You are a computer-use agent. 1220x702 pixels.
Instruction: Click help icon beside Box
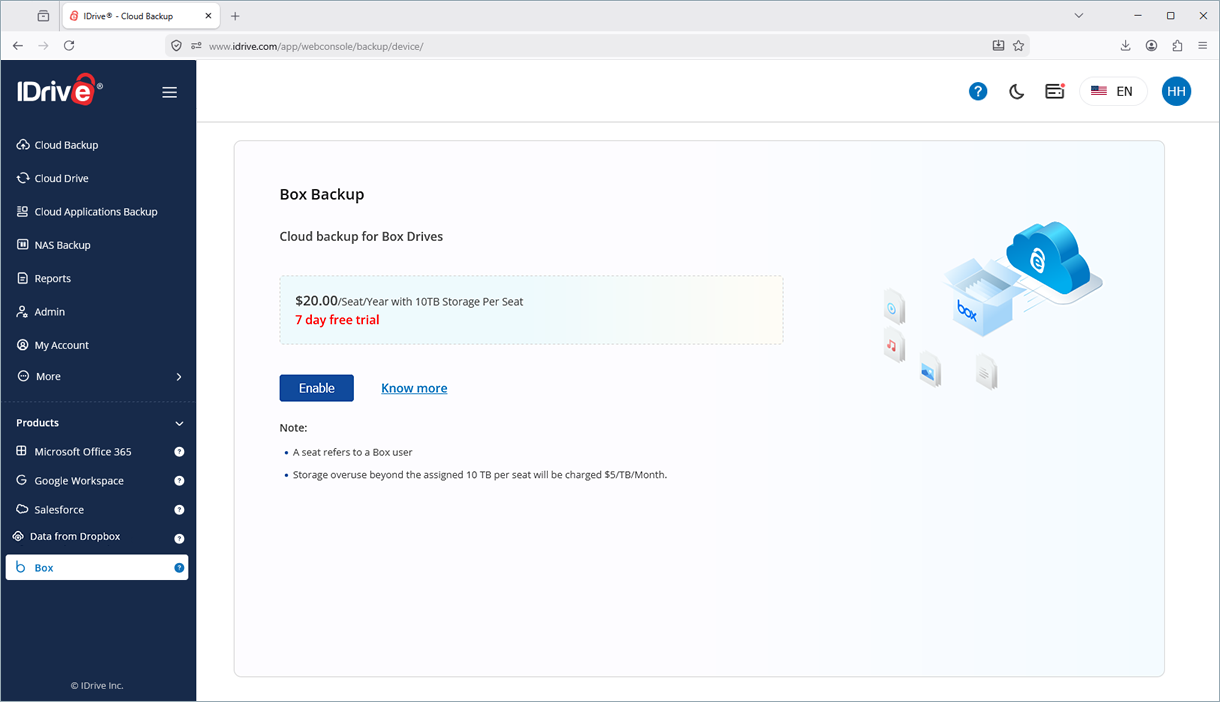point(179,568)
